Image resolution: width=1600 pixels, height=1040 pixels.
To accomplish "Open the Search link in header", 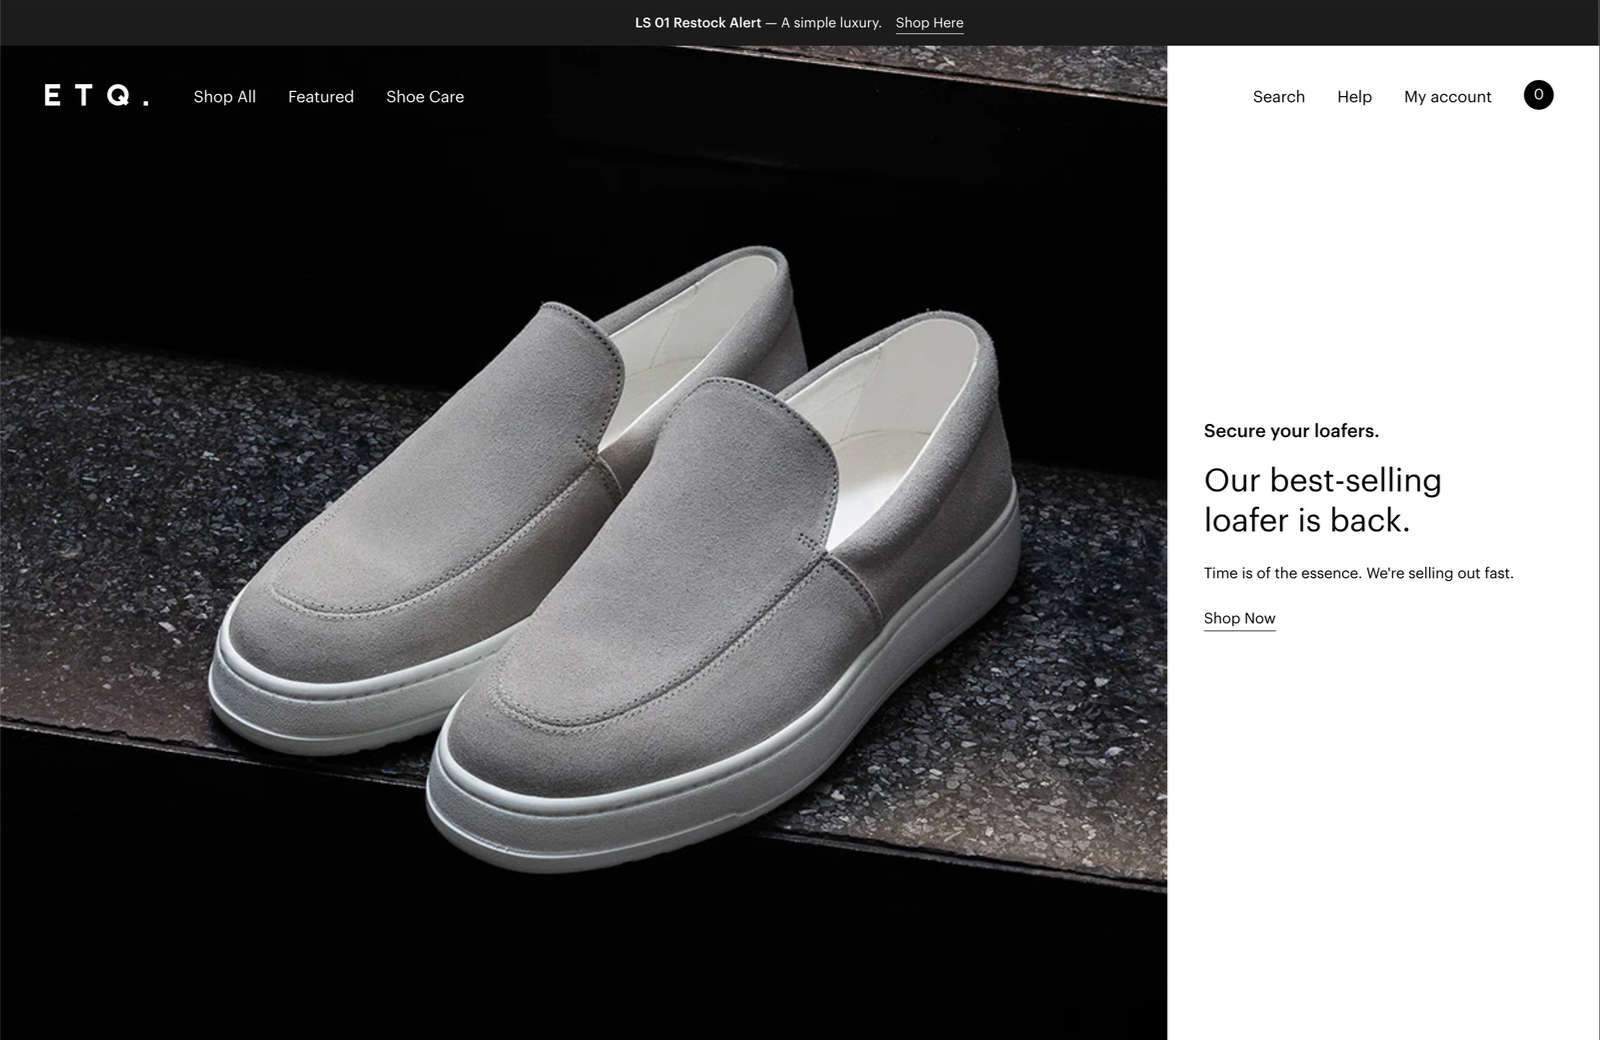I will tap(1279, 97).
